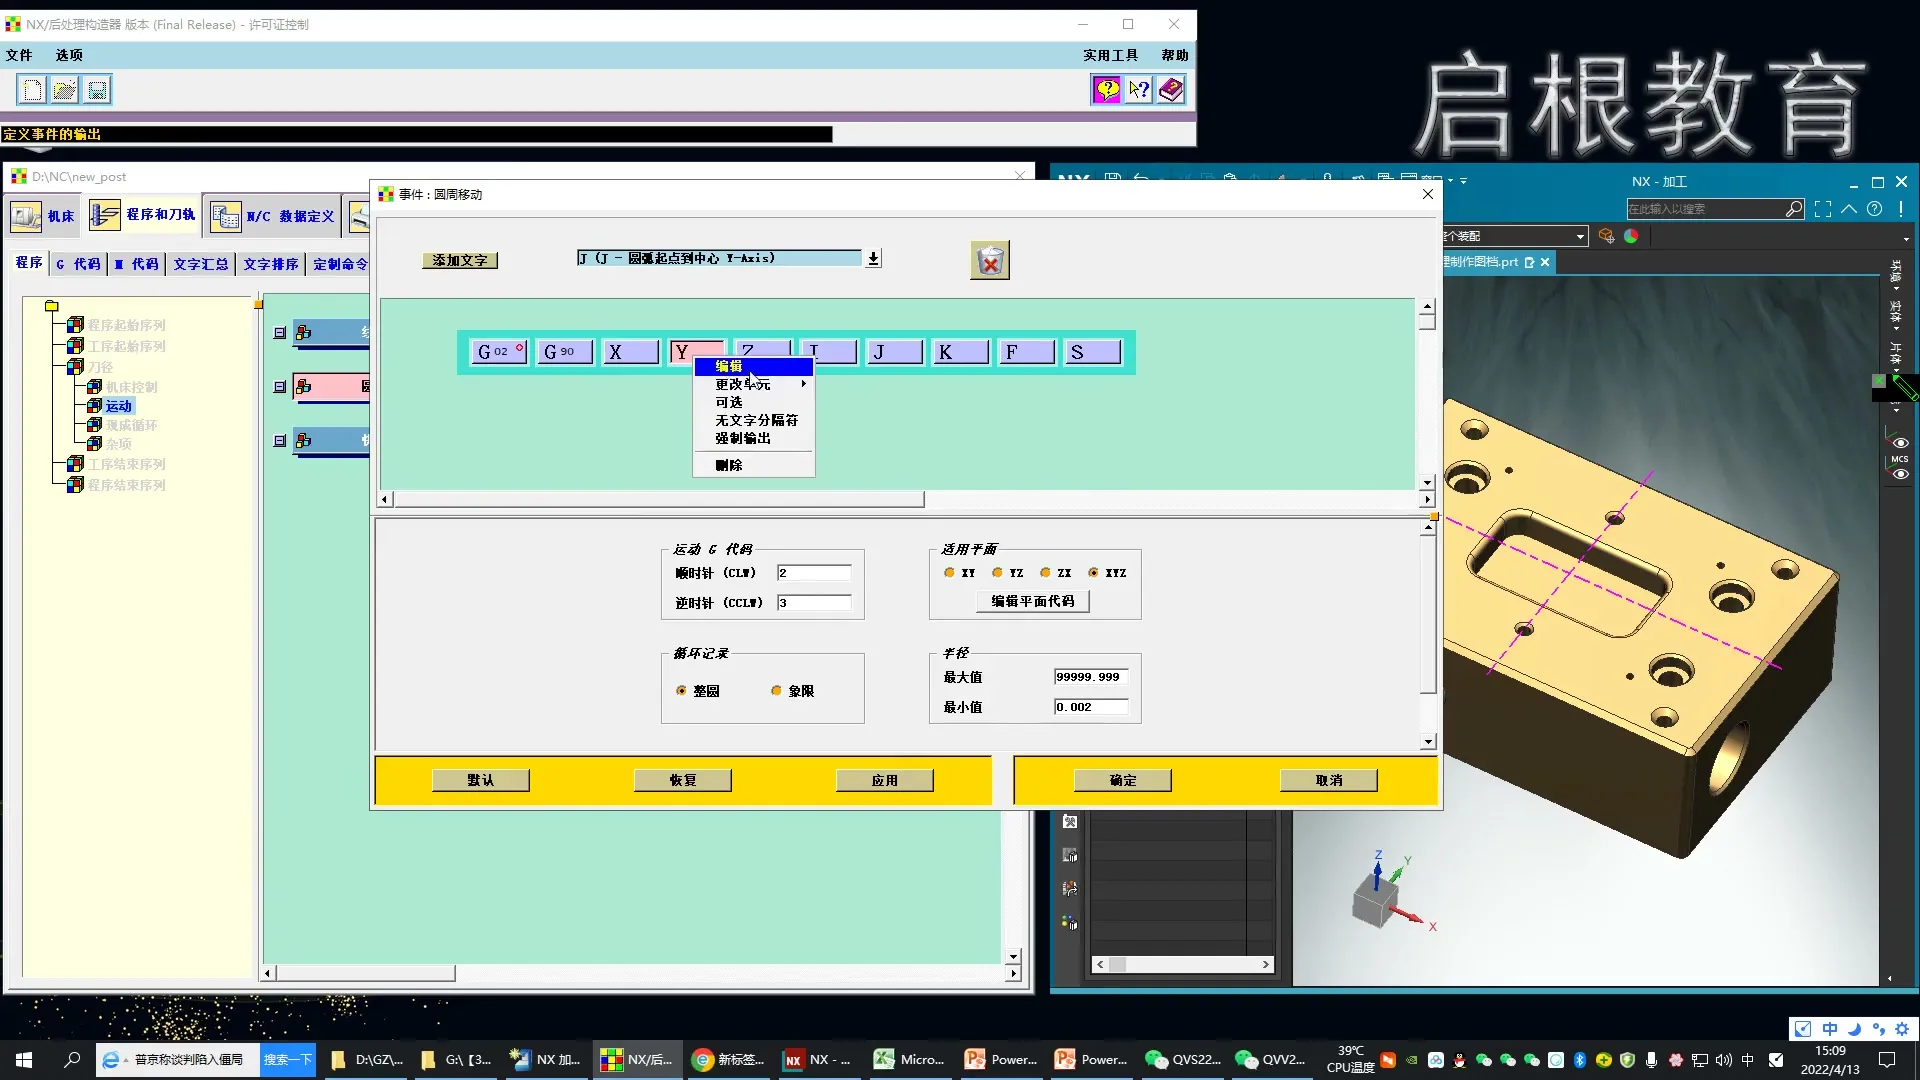Click the 编辑平面代码 button

pos(1032,601)
